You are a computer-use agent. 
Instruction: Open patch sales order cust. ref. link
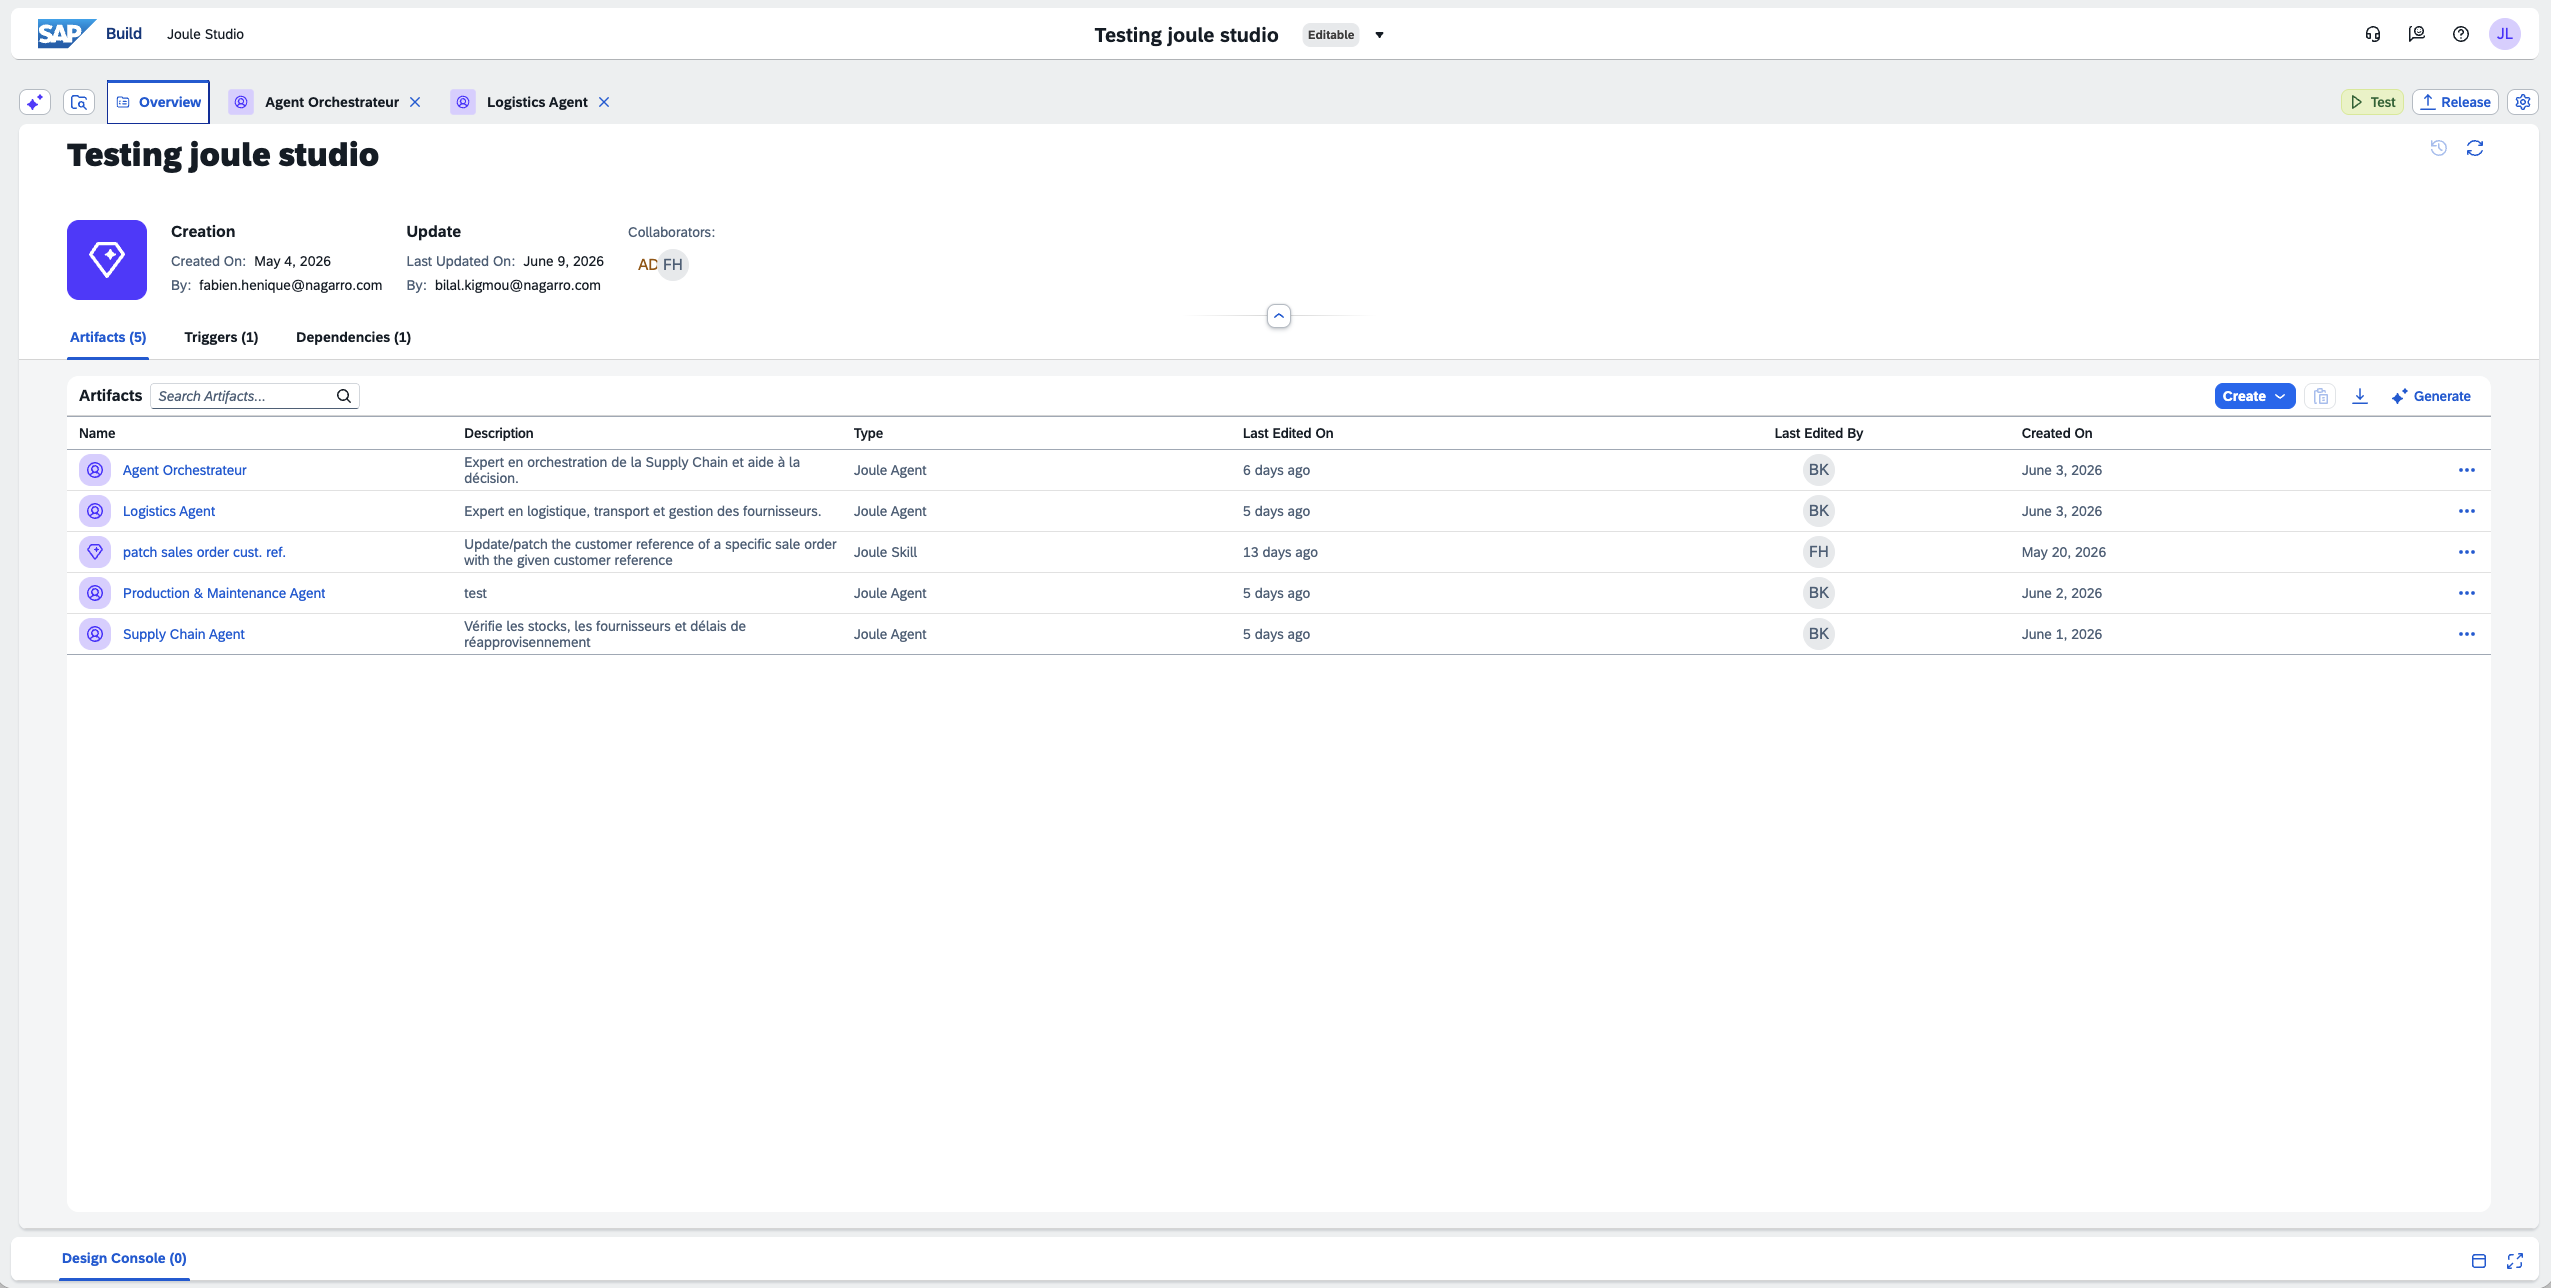(x=204, y=552)
